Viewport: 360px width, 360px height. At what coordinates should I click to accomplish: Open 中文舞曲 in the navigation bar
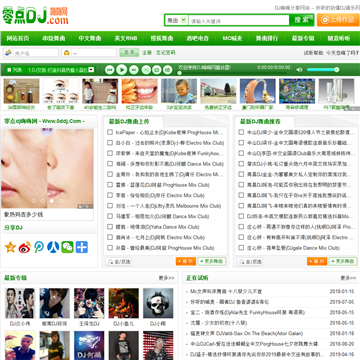click(90, 38)
